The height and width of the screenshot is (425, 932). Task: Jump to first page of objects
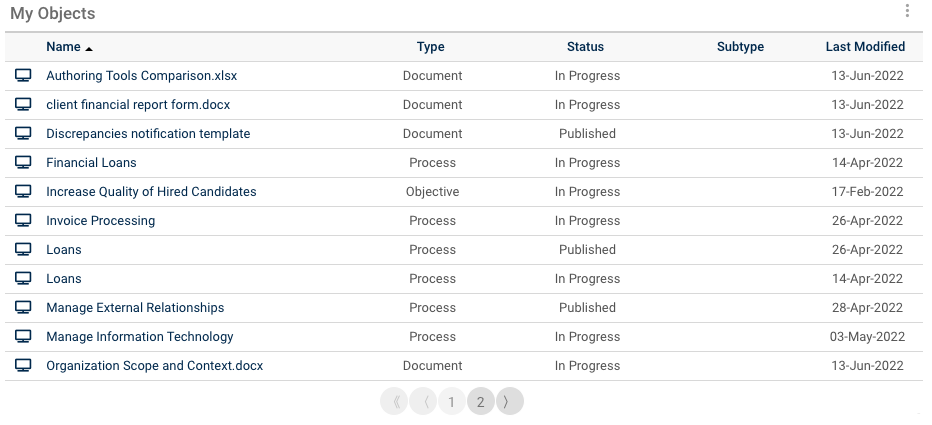[395, 402]
